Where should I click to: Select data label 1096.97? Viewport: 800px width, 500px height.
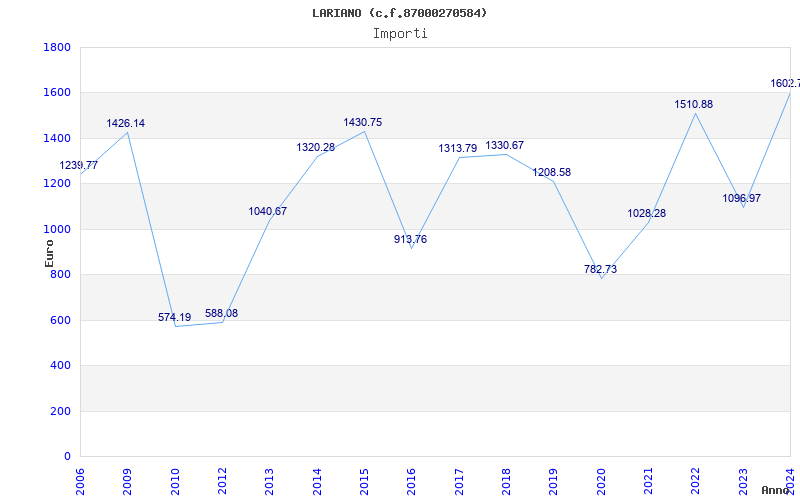[741, 198]
